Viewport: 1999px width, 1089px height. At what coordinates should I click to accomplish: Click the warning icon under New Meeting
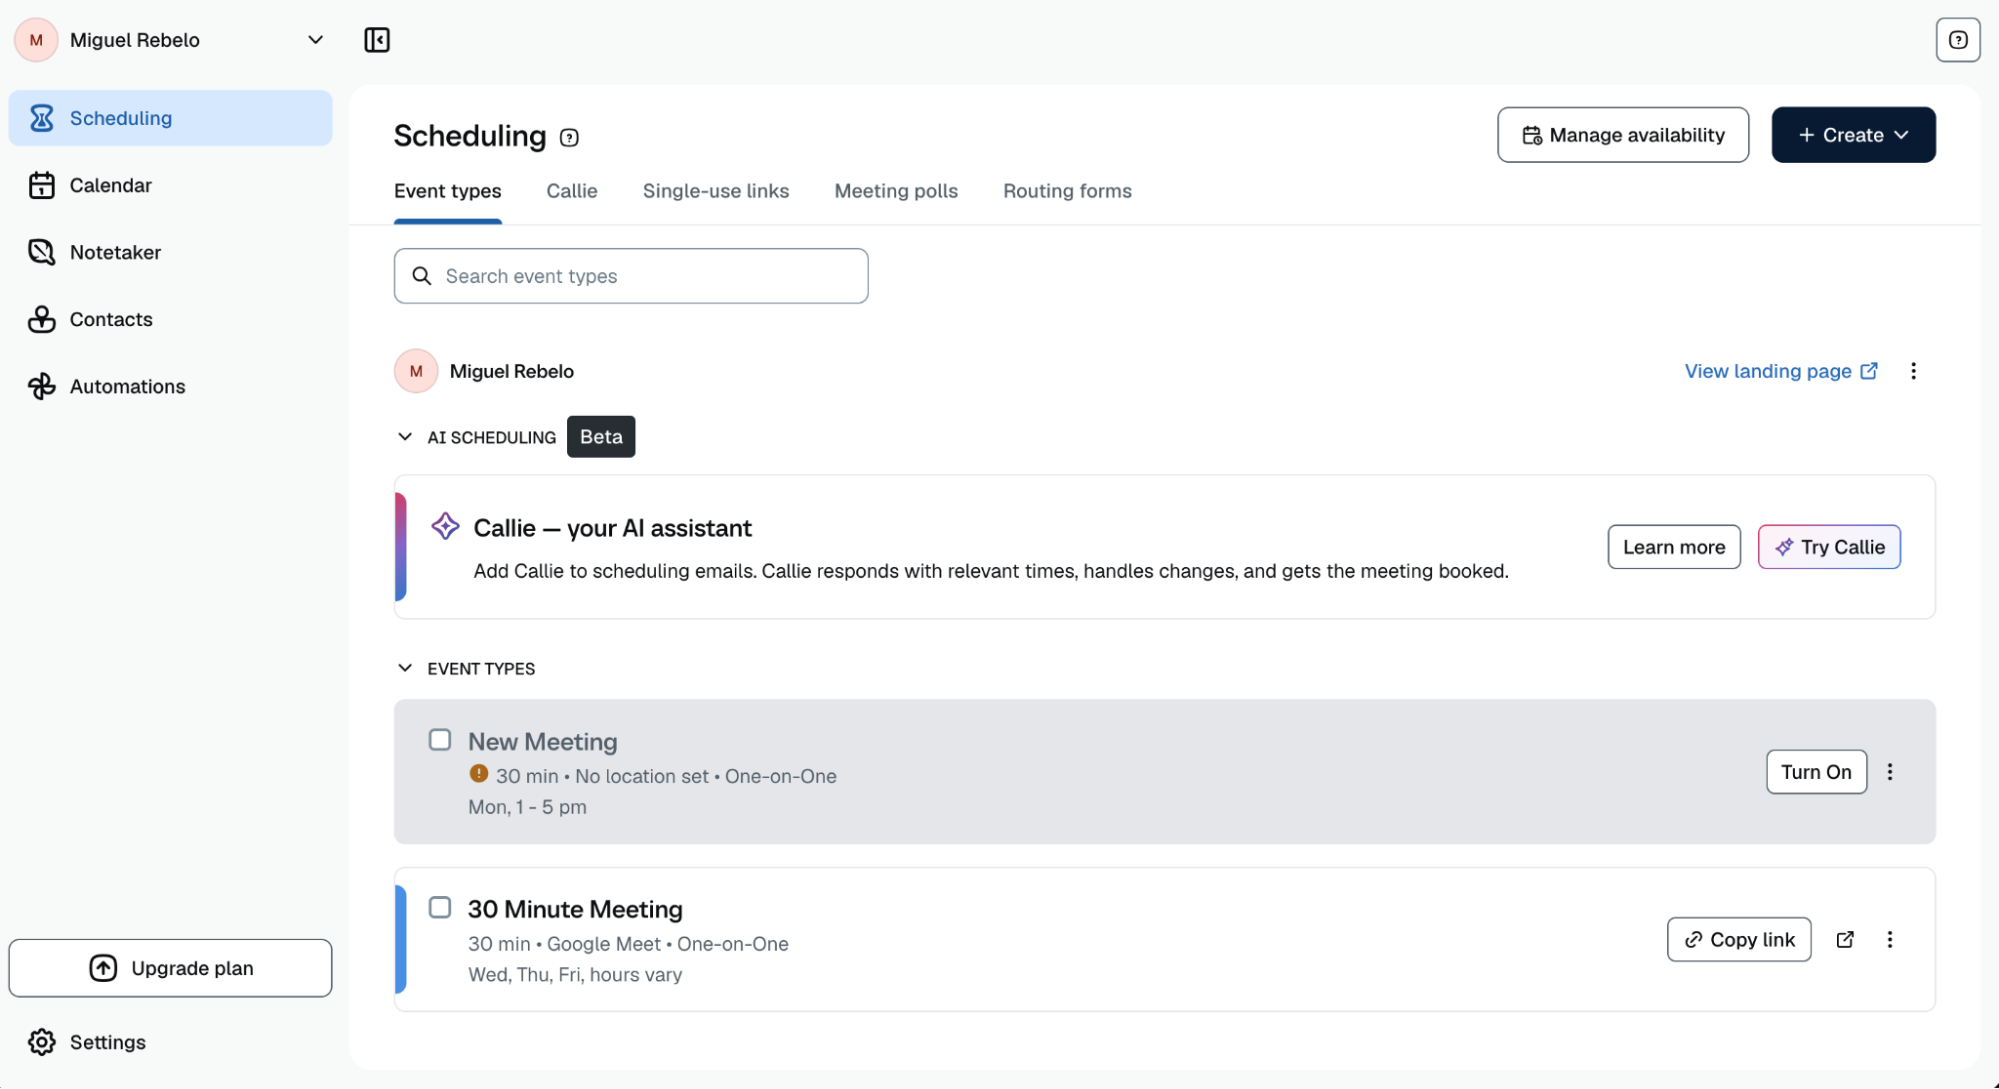click(479, 774)
